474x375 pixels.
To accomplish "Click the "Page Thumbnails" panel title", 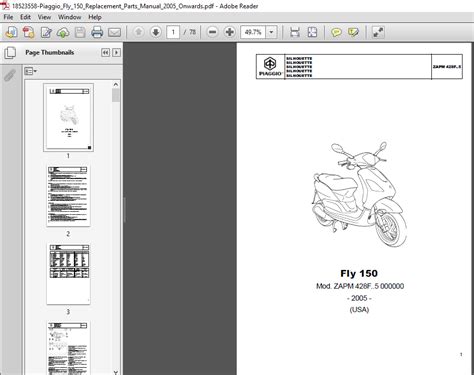I will tap(50, 53).
